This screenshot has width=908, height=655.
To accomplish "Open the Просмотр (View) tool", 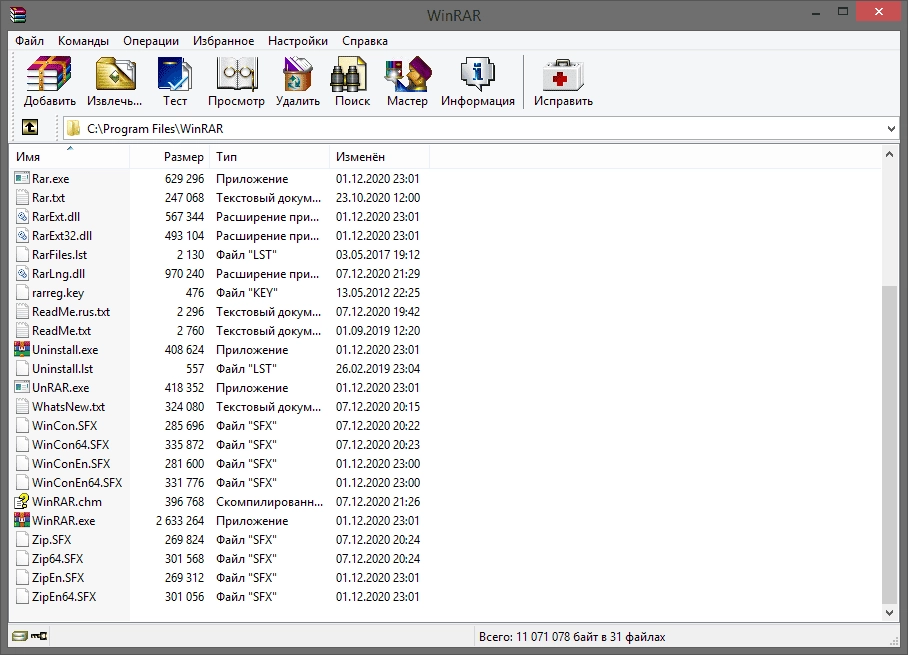I will [x=236, y=74].
